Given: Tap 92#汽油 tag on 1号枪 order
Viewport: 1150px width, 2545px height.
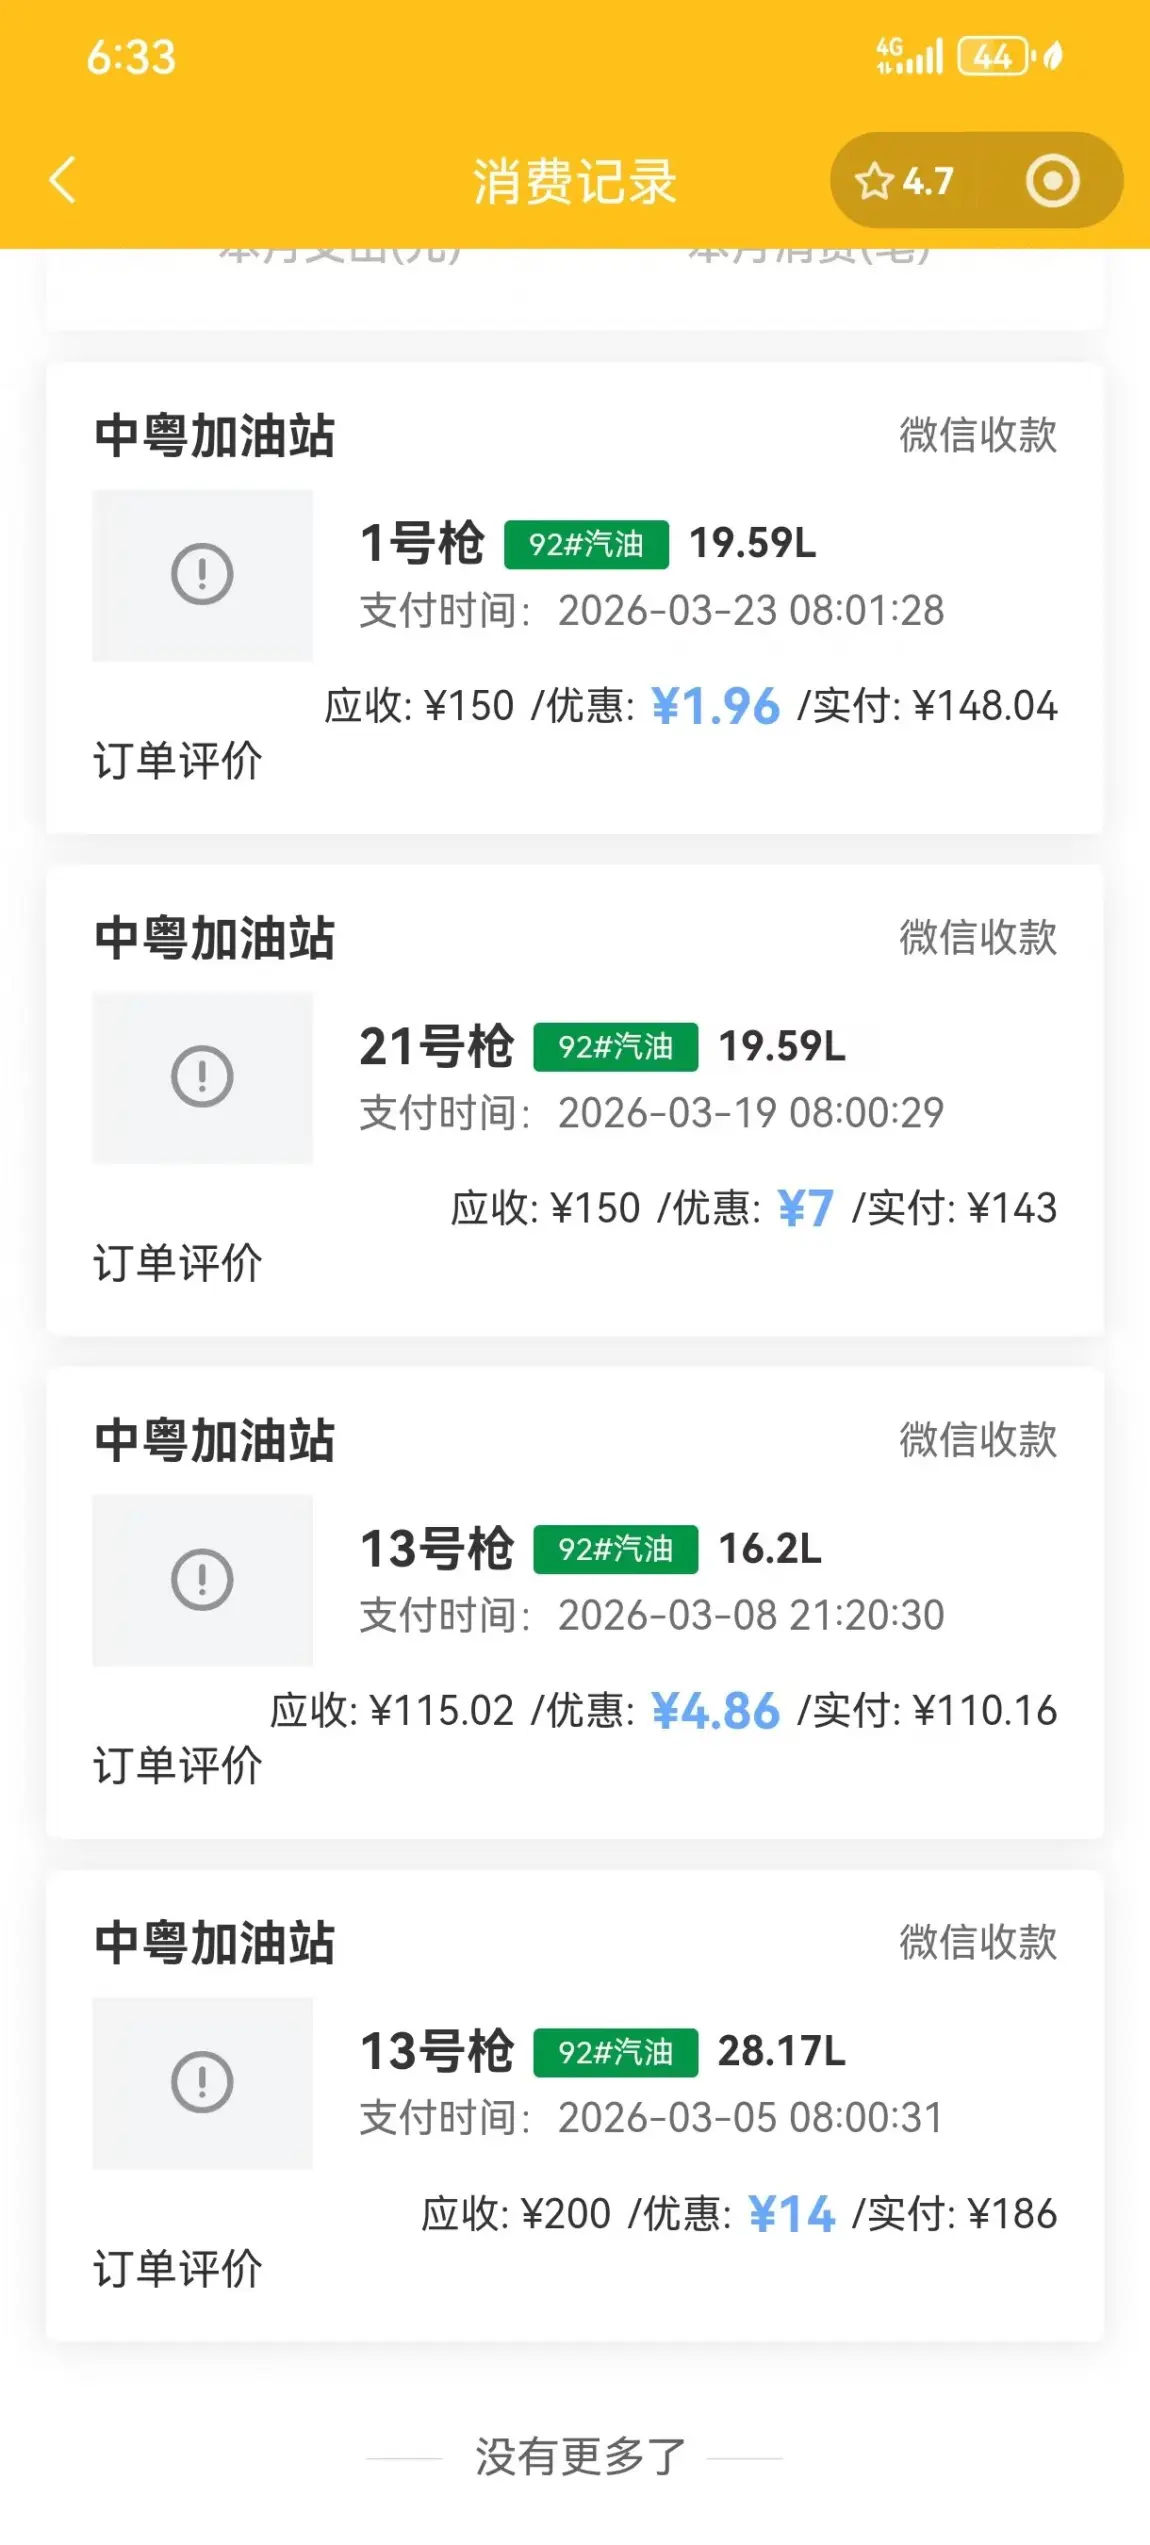Looking at the screenshot, I should 586,545.
